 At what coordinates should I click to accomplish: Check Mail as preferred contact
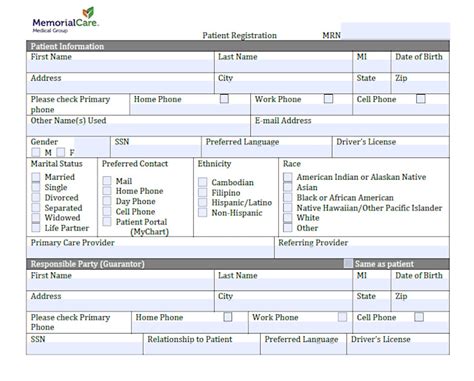(107, 181)
